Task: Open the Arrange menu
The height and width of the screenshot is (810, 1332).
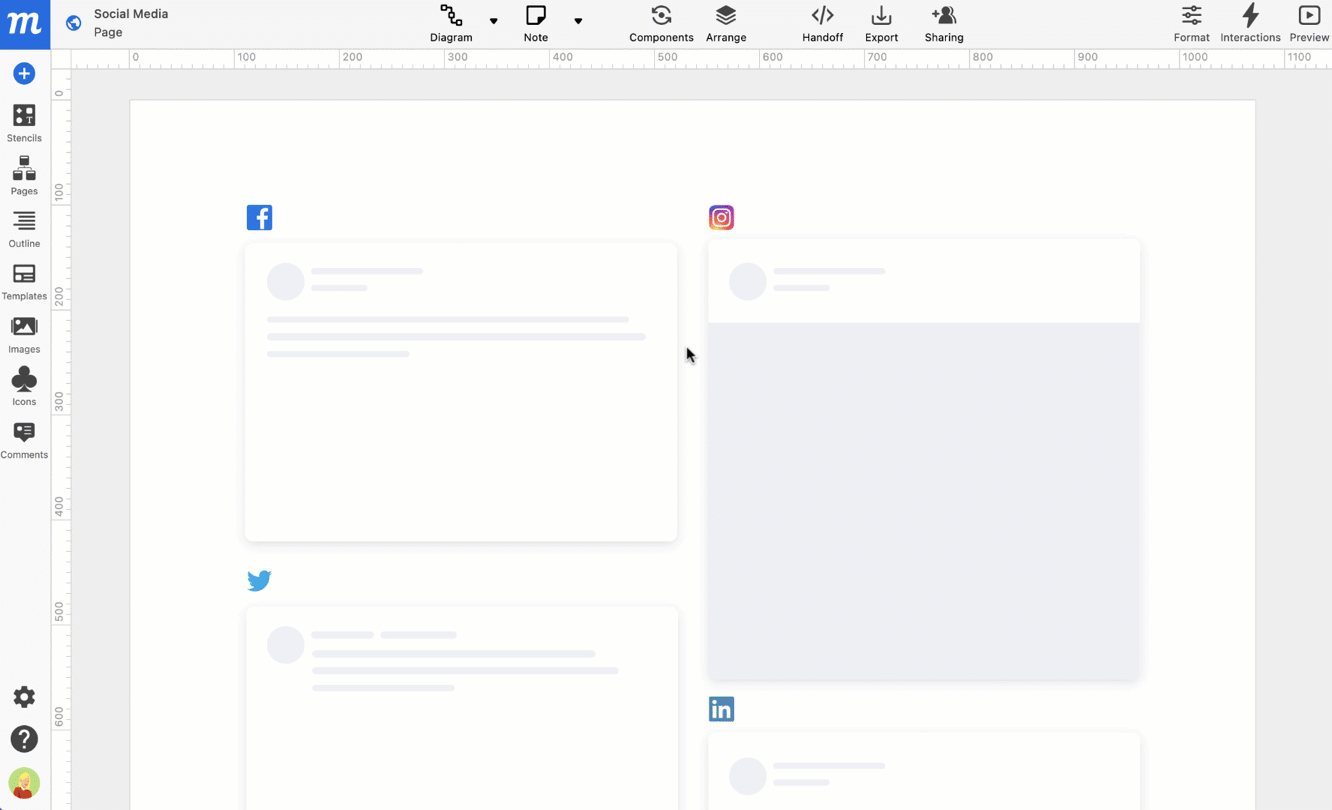Action: click(726, 23)
